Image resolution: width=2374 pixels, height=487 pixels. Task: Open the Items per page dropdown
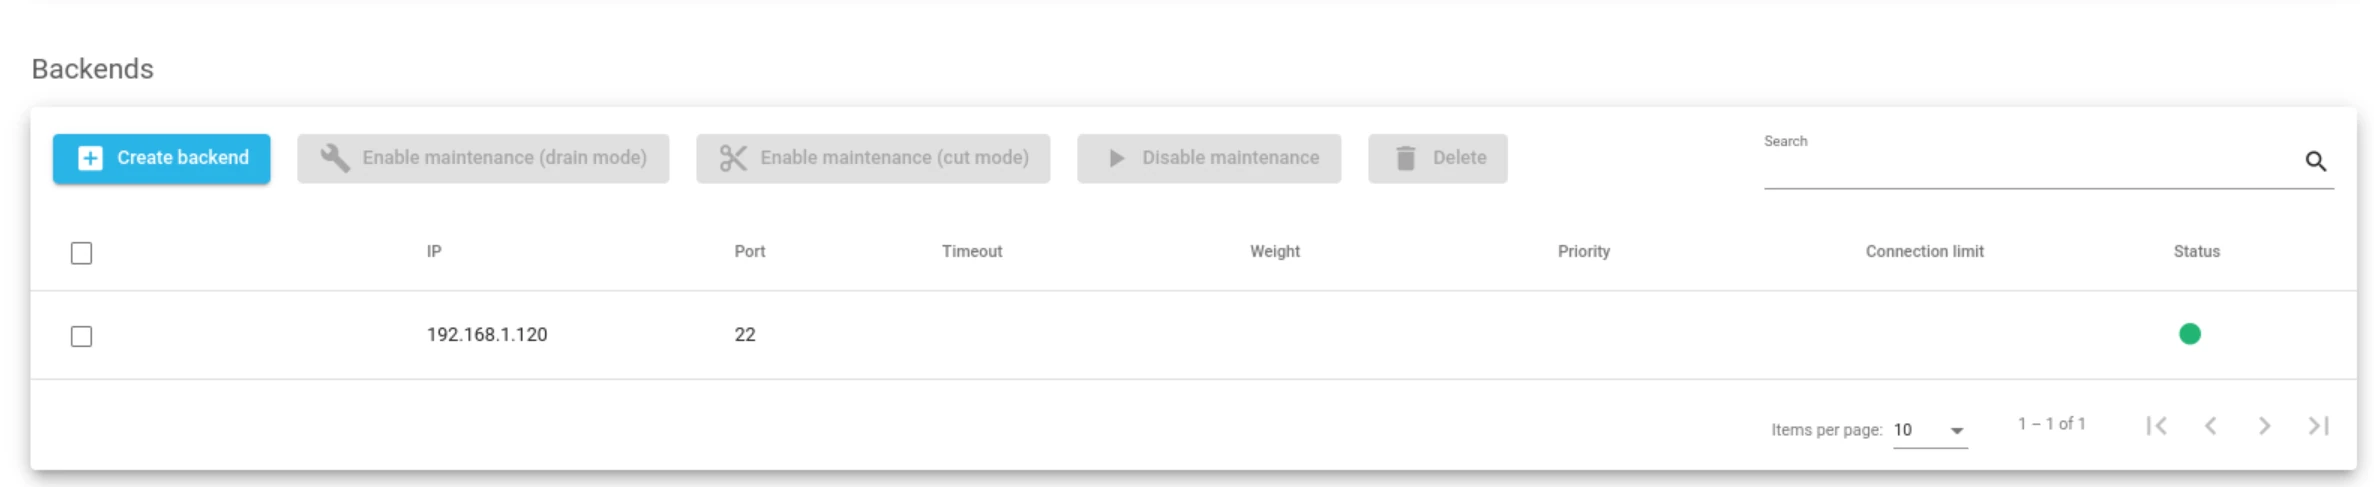(1930, 430)
